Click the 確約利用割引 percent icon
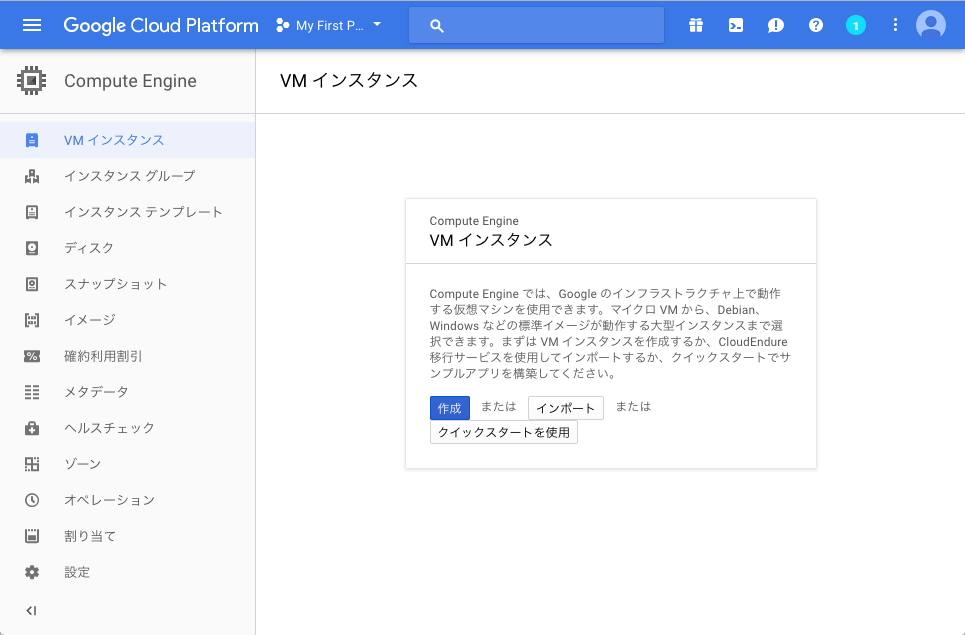This screenshot has width=965, height=635. pyautogui.click(x=31, y=356)
